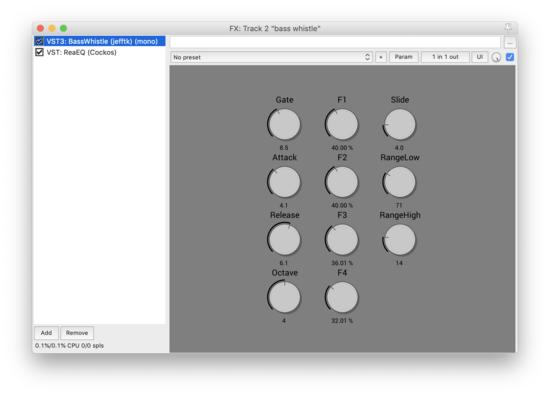This screenshot has width=550, height=396.
Task: Open the No preset dropdown
Action: pyautogui.click(x=271, y=57)
